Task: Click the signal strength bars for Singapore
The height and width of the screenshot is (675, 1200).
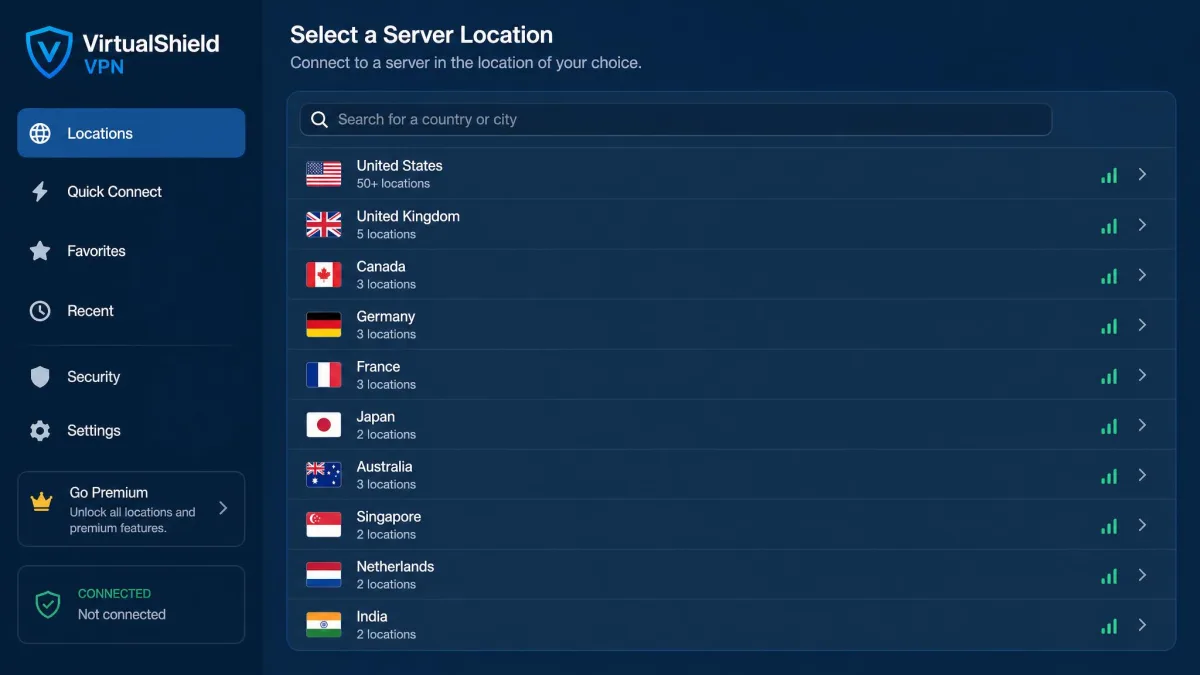Action: [x=1109, y=526]
